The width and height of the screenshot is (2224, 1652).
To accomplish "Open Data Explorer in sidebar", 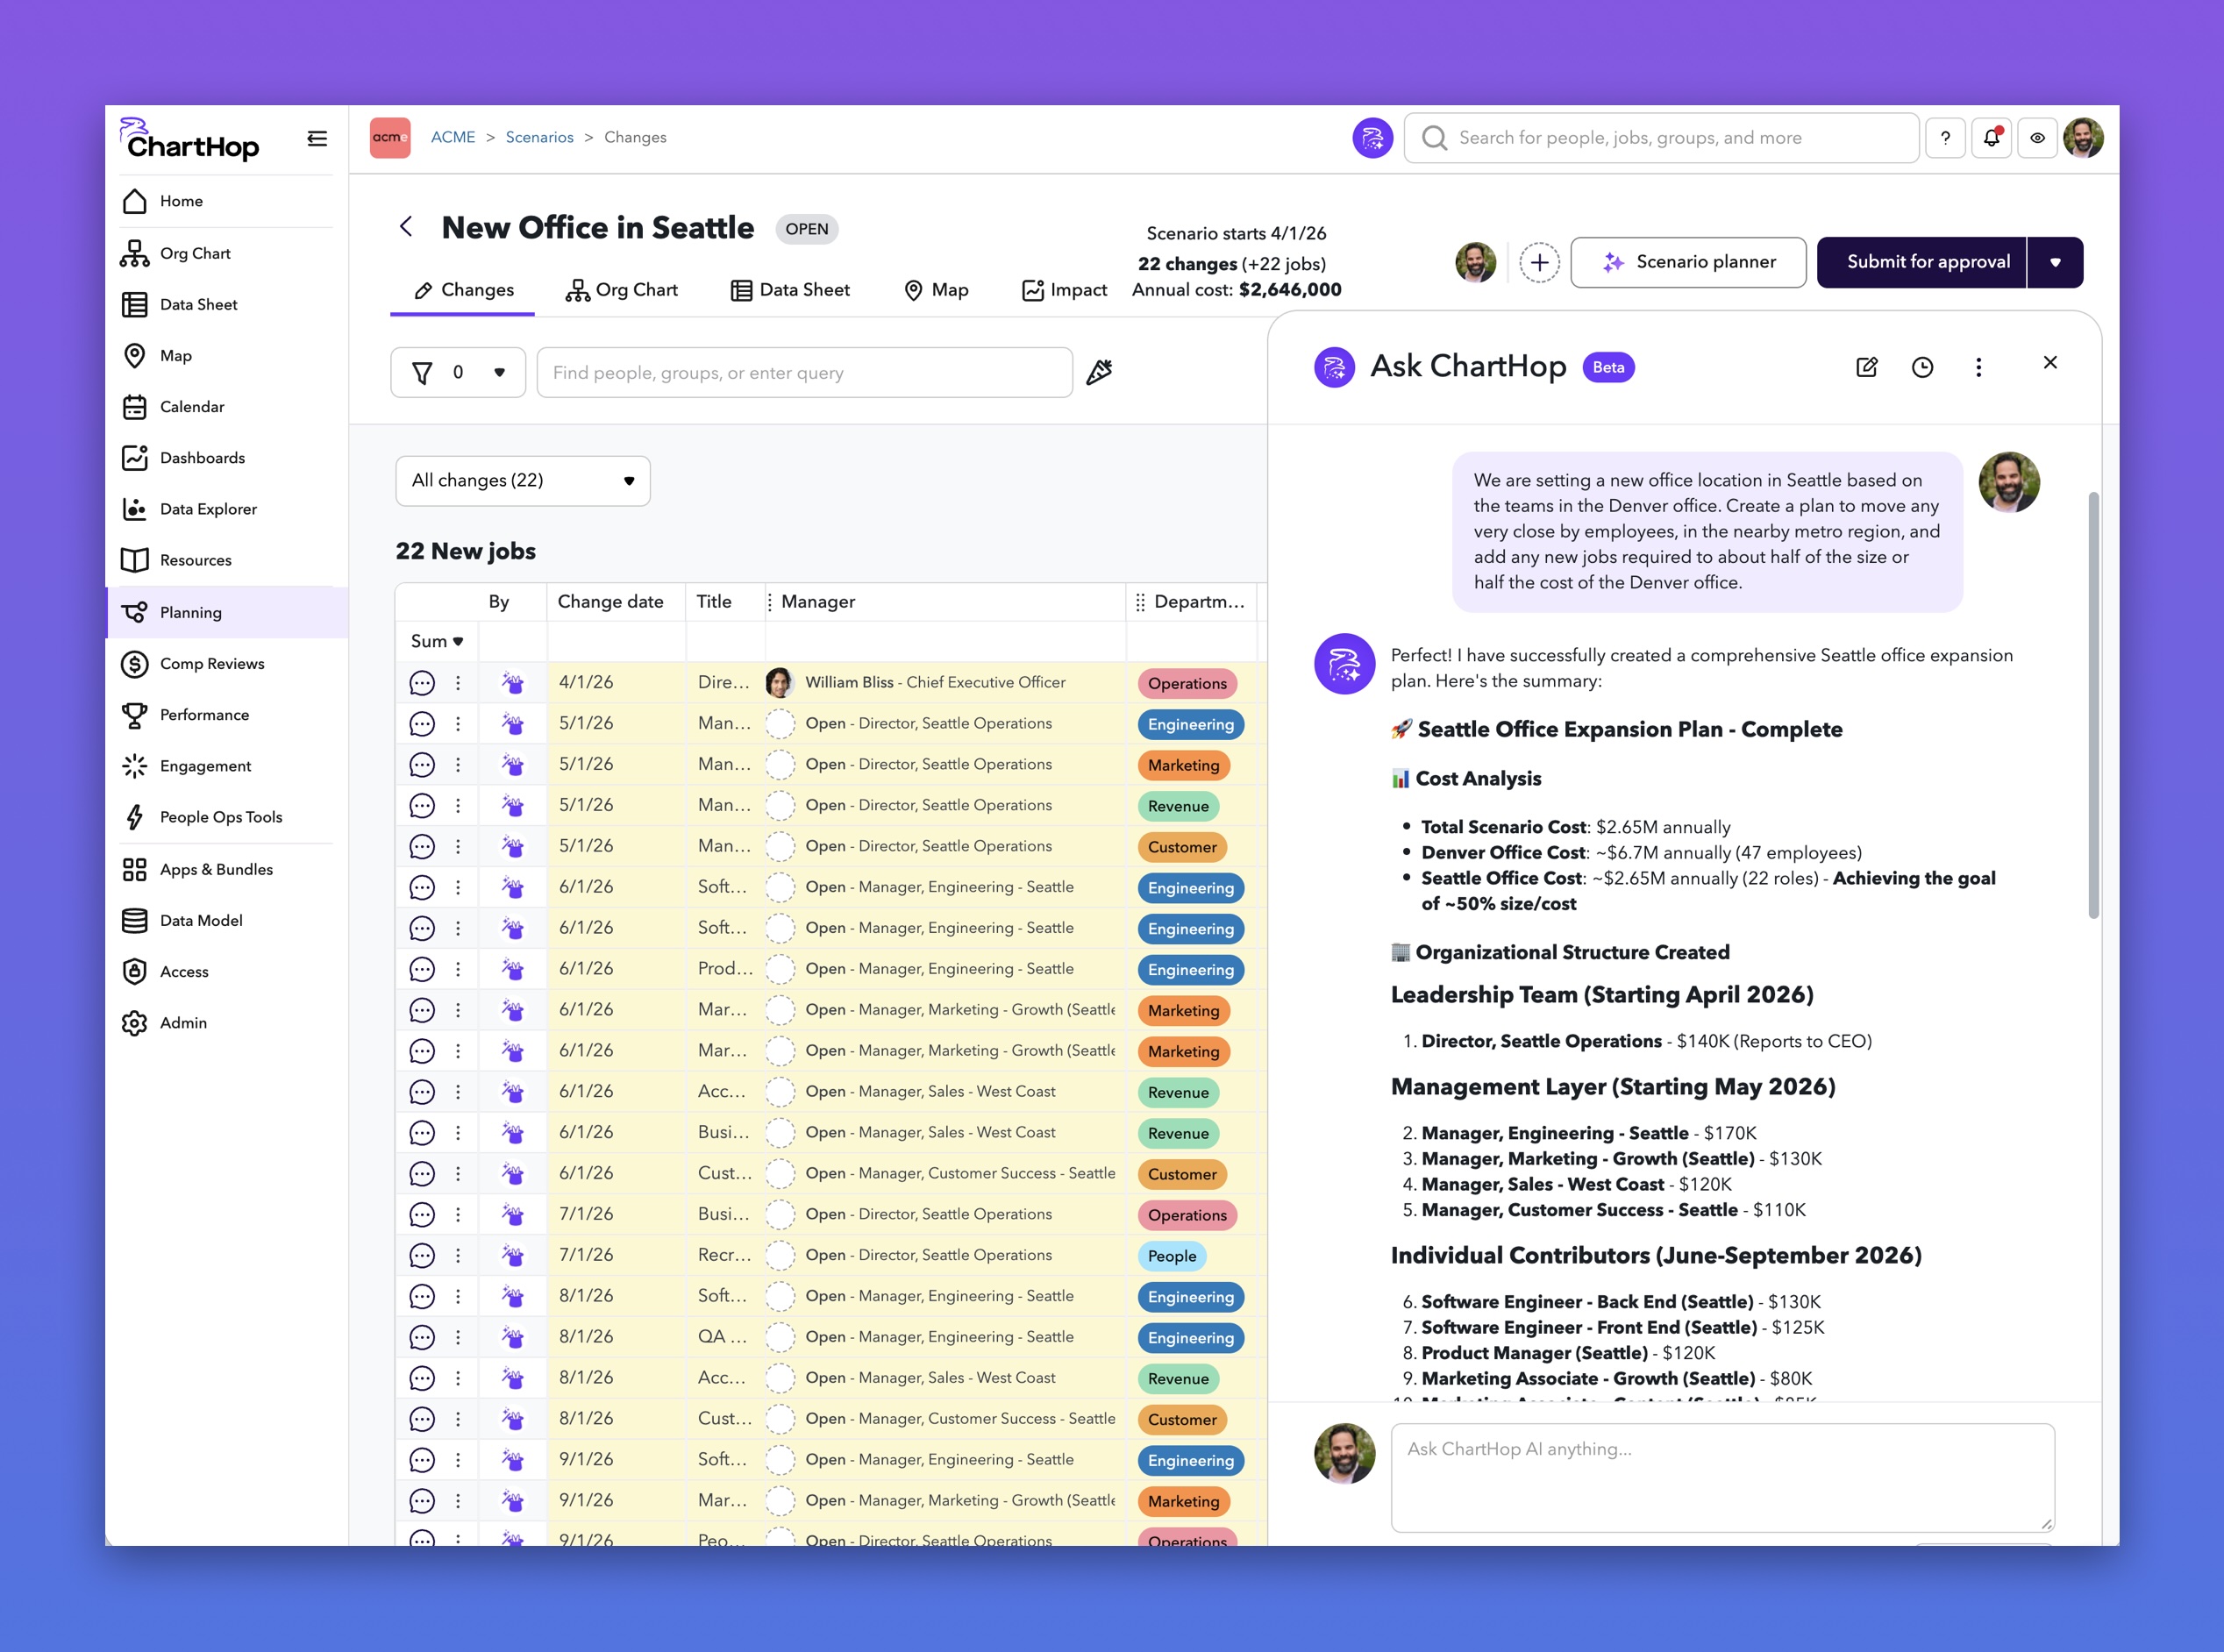I will coord(208,509).
